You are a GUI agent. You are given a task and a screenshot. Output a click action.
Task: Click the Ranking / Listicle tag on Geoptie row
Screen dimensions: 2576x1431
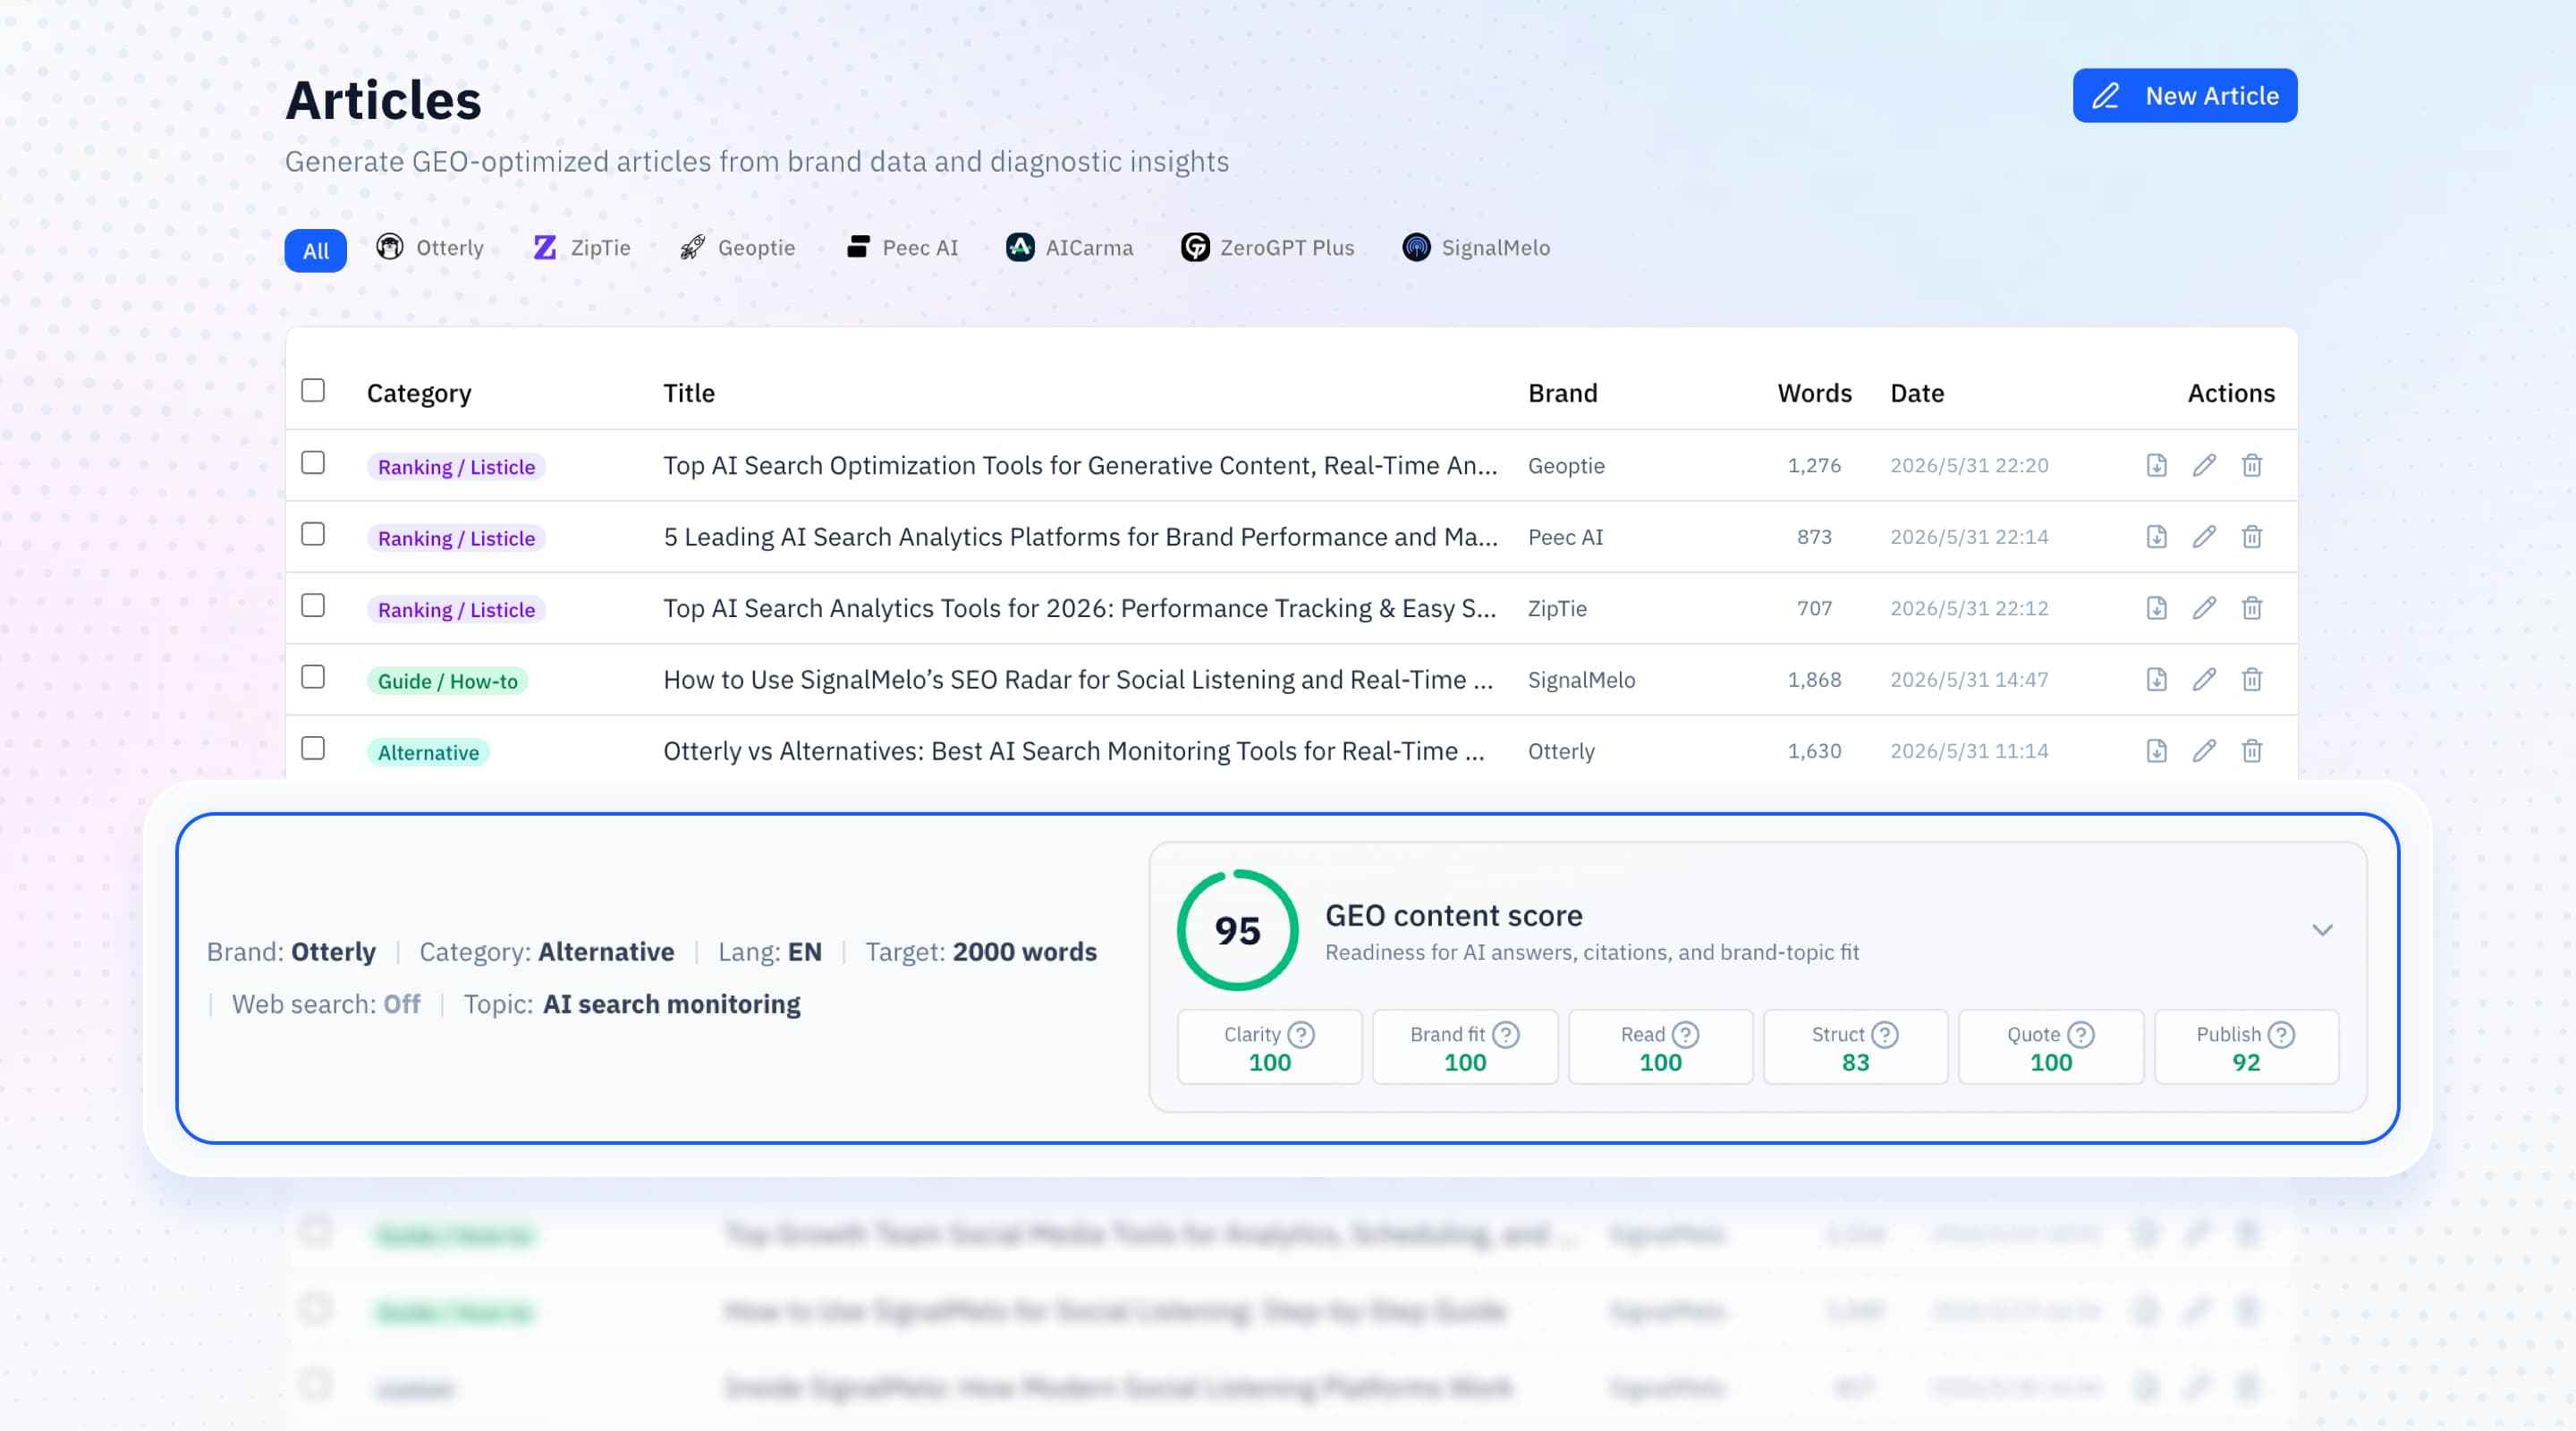pyautogui.click(x=456, y=467)
